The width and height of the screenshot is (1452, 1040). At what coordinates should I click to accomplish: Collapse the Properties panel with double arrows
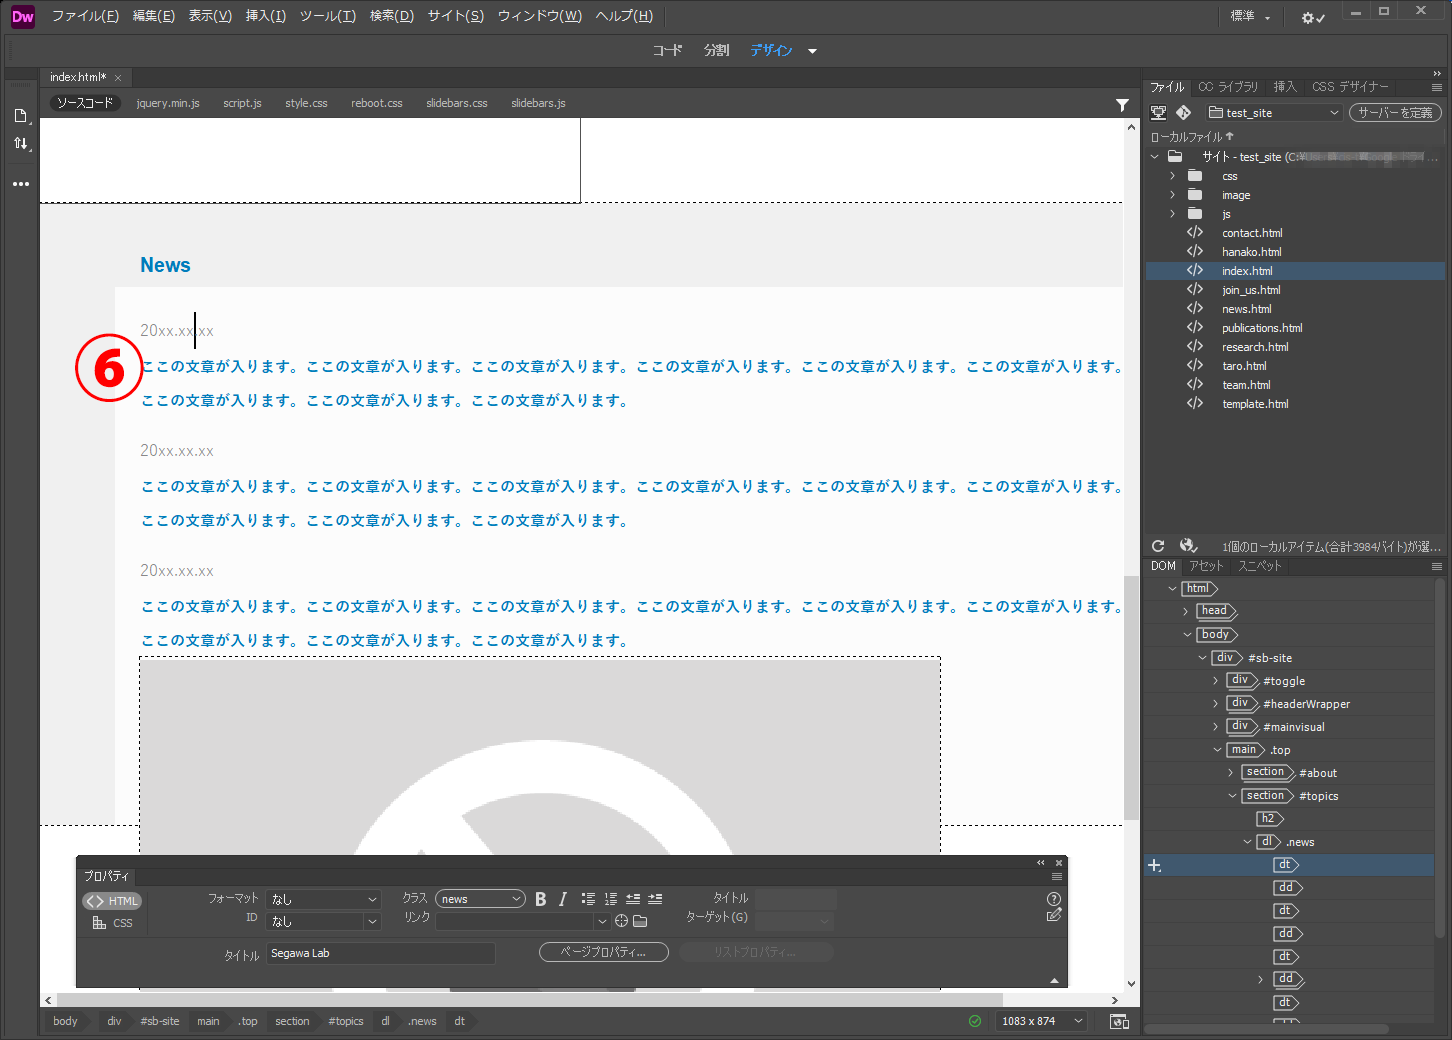pos(1040,862)
